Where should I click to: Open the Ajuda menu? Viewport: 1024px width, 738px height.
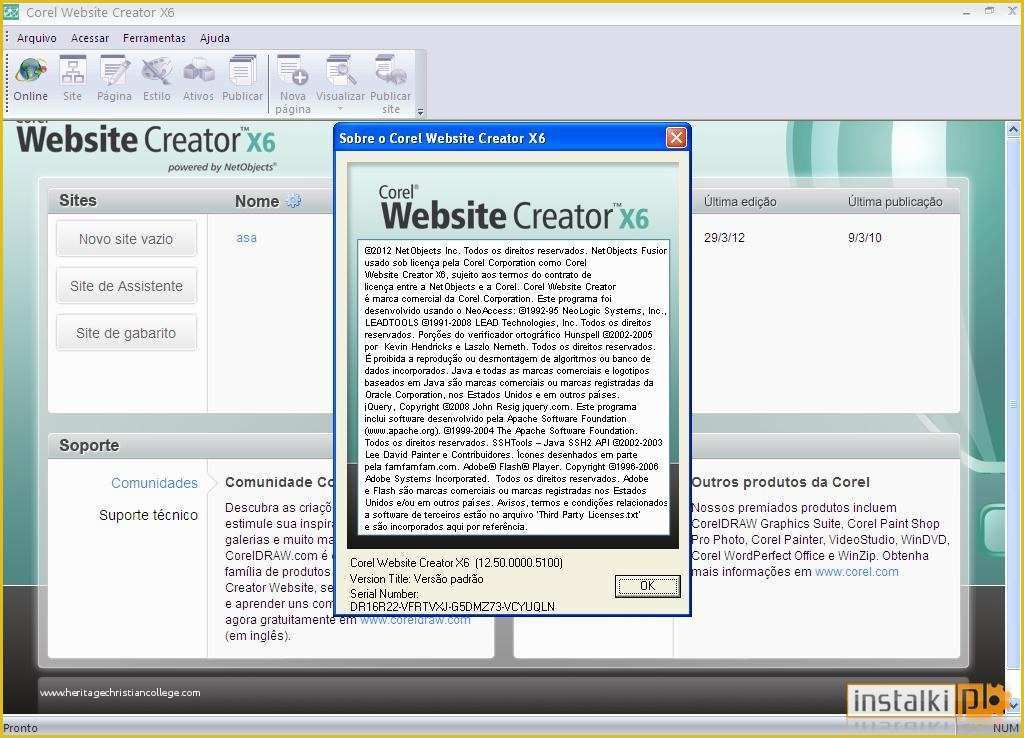(215, 38)
